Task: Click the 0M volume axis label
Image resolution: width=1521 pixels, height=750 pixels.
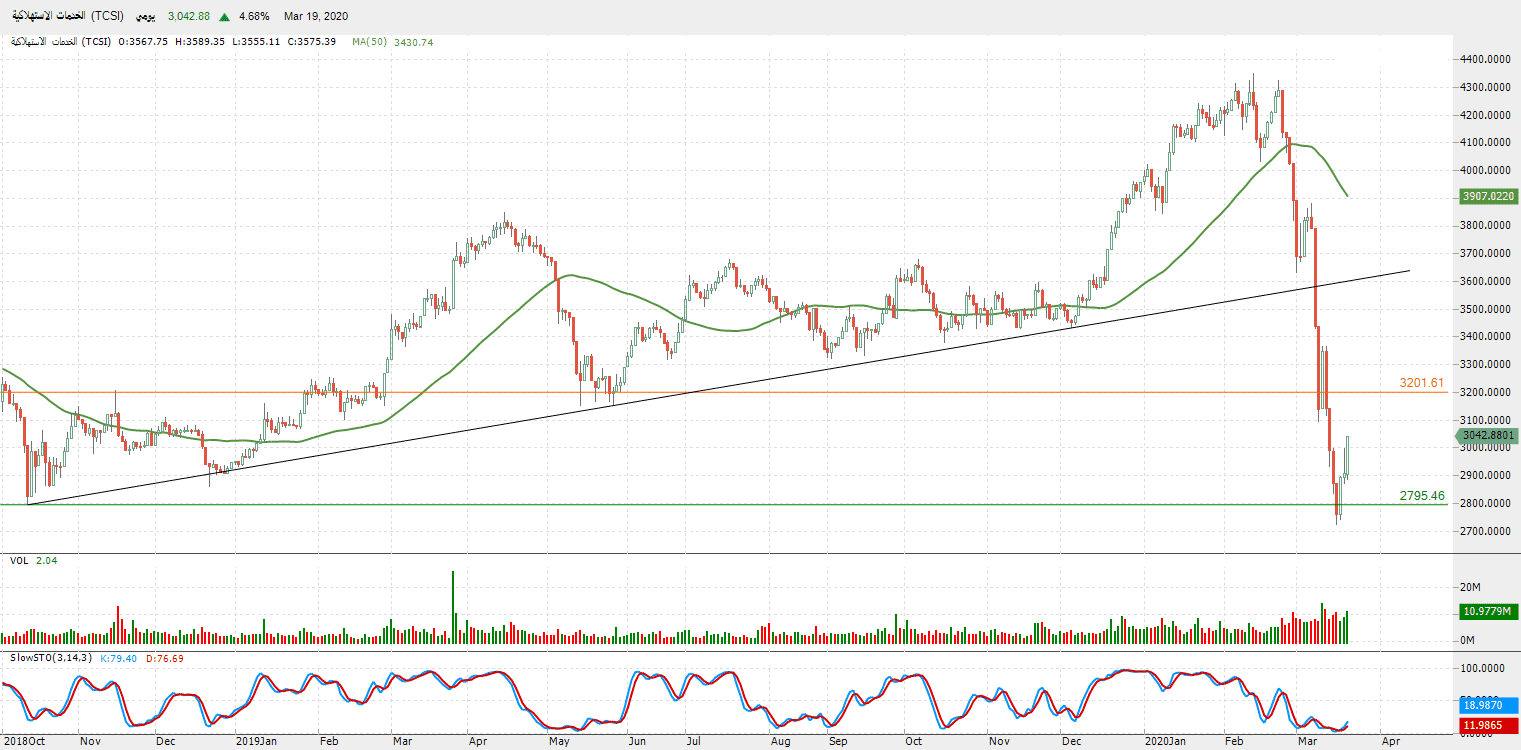Action: pos(1469,640)
